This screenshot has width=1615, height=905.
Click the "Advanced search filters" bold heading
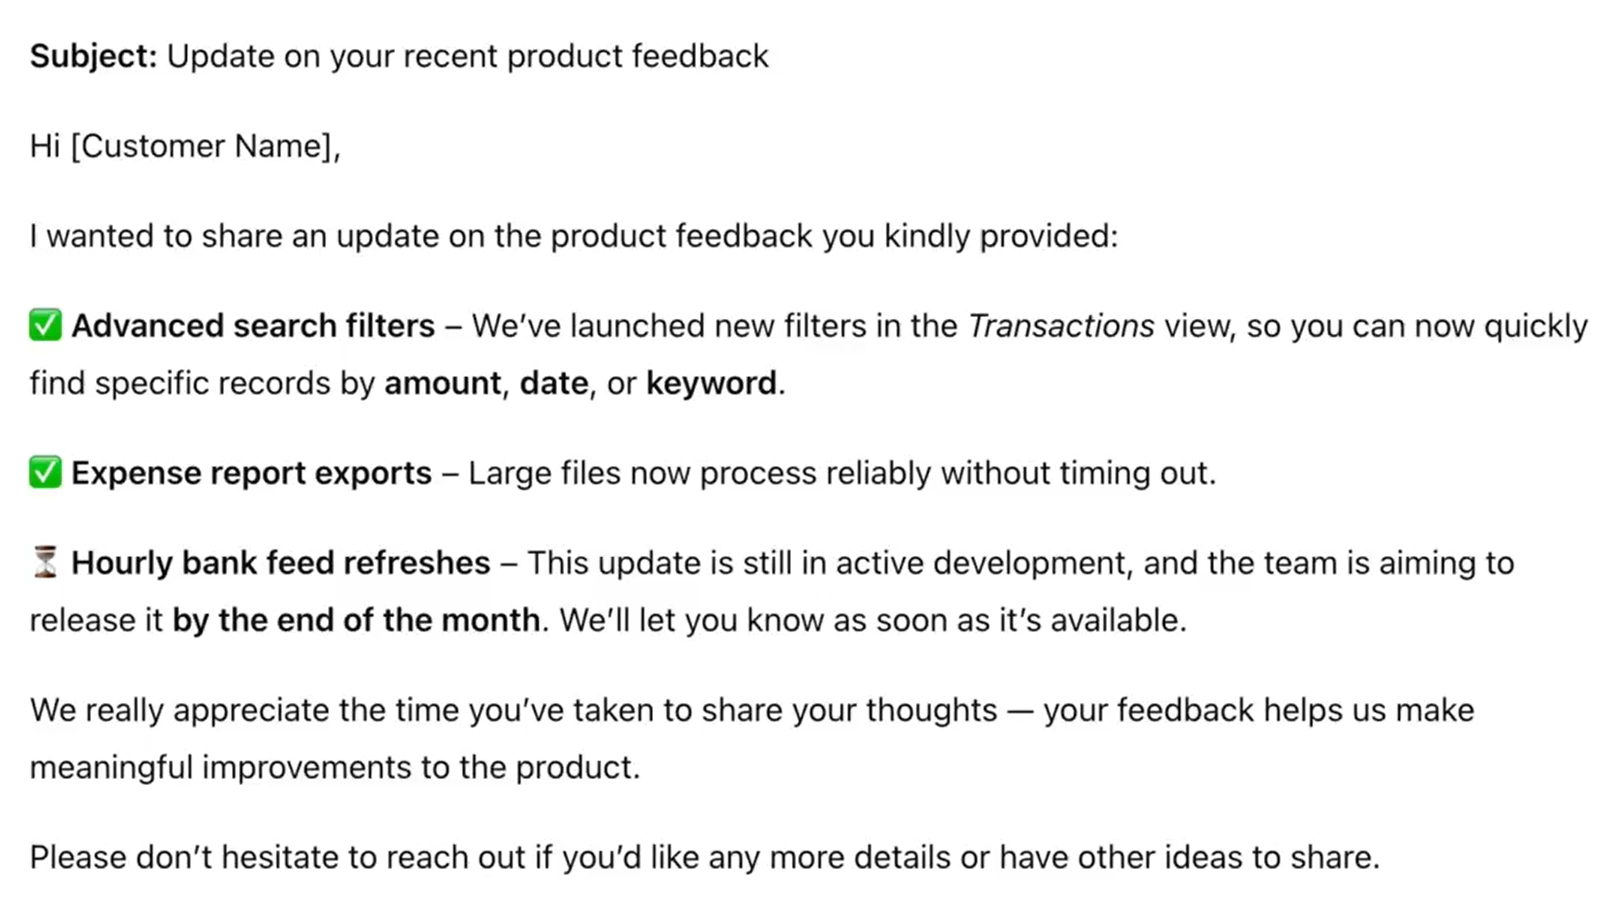pyautogui.click(x=253, y=326)
